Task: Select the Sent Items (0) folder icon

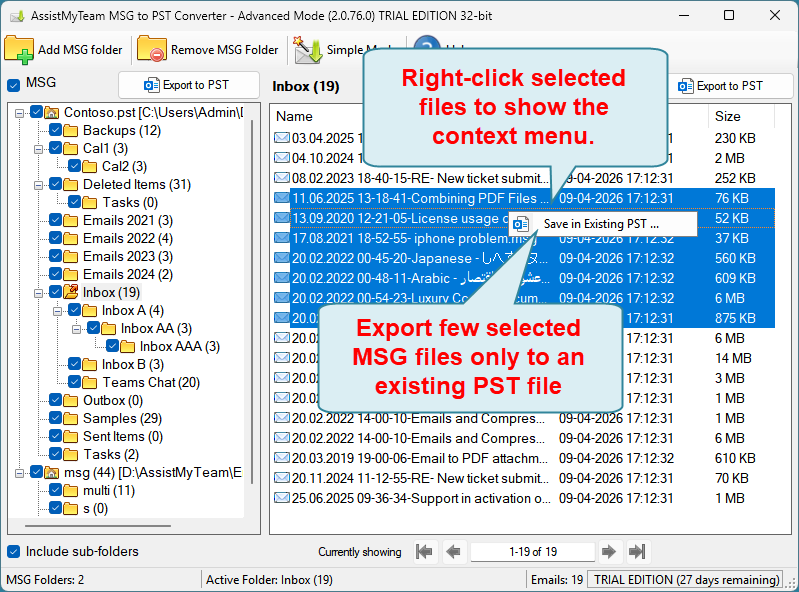Action: tap(70, 437)
